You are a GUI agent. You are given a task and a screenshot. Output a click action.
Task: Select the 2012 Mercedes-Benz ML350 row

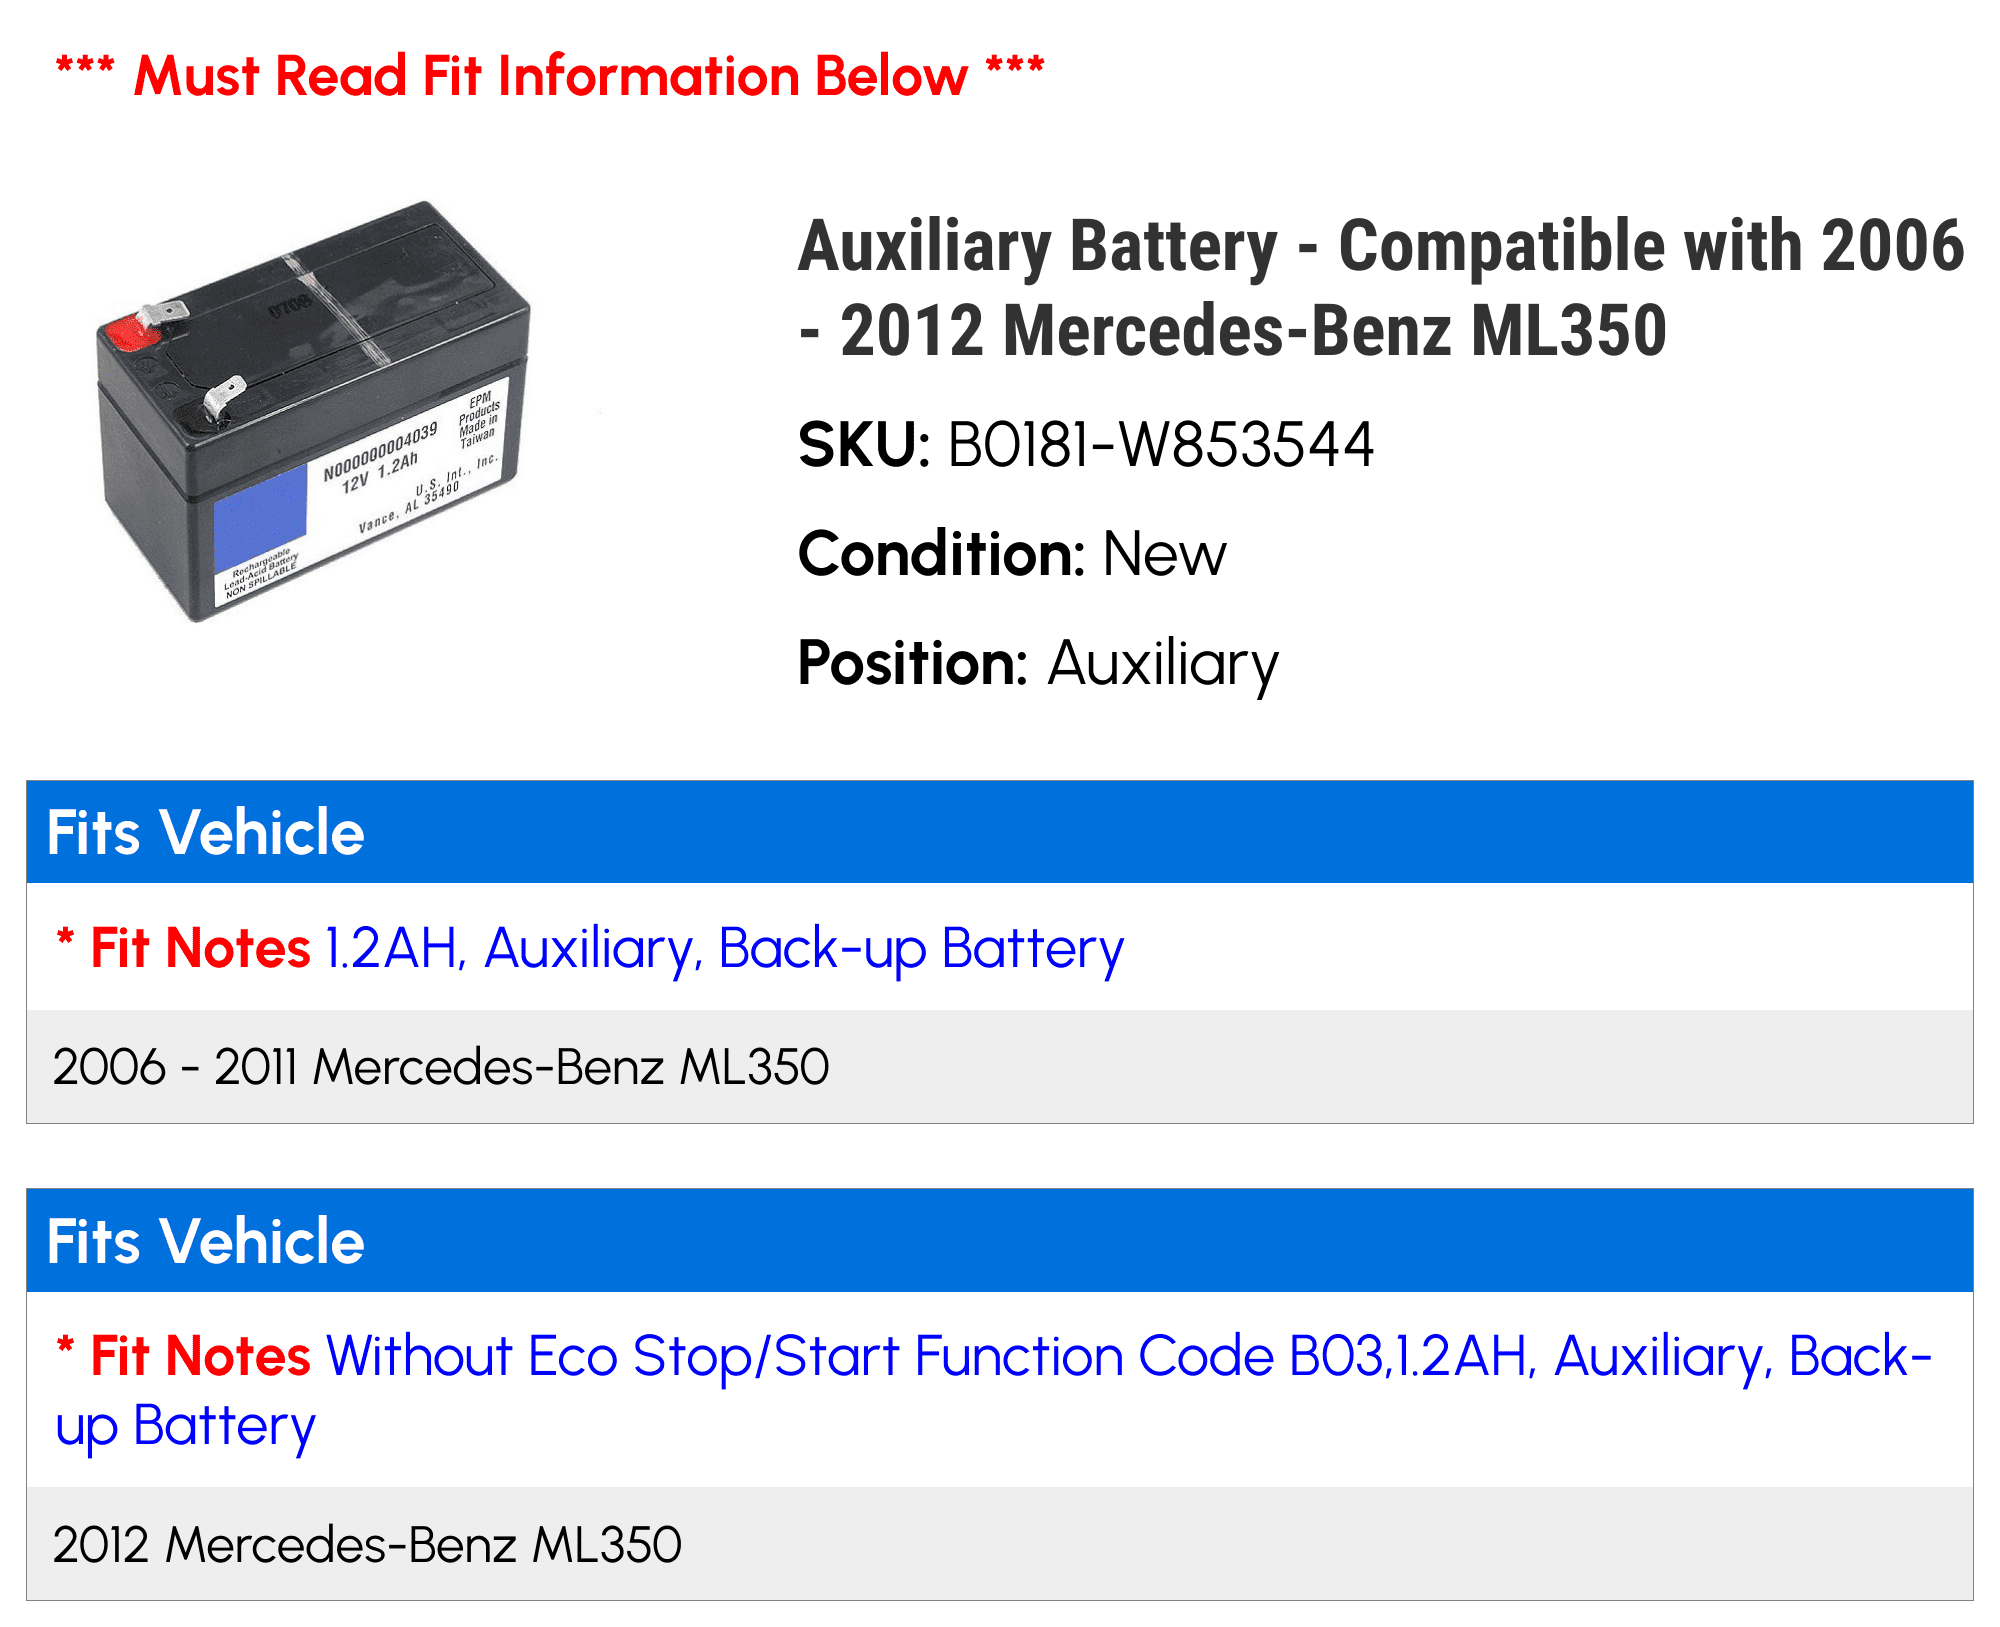1000,1544
